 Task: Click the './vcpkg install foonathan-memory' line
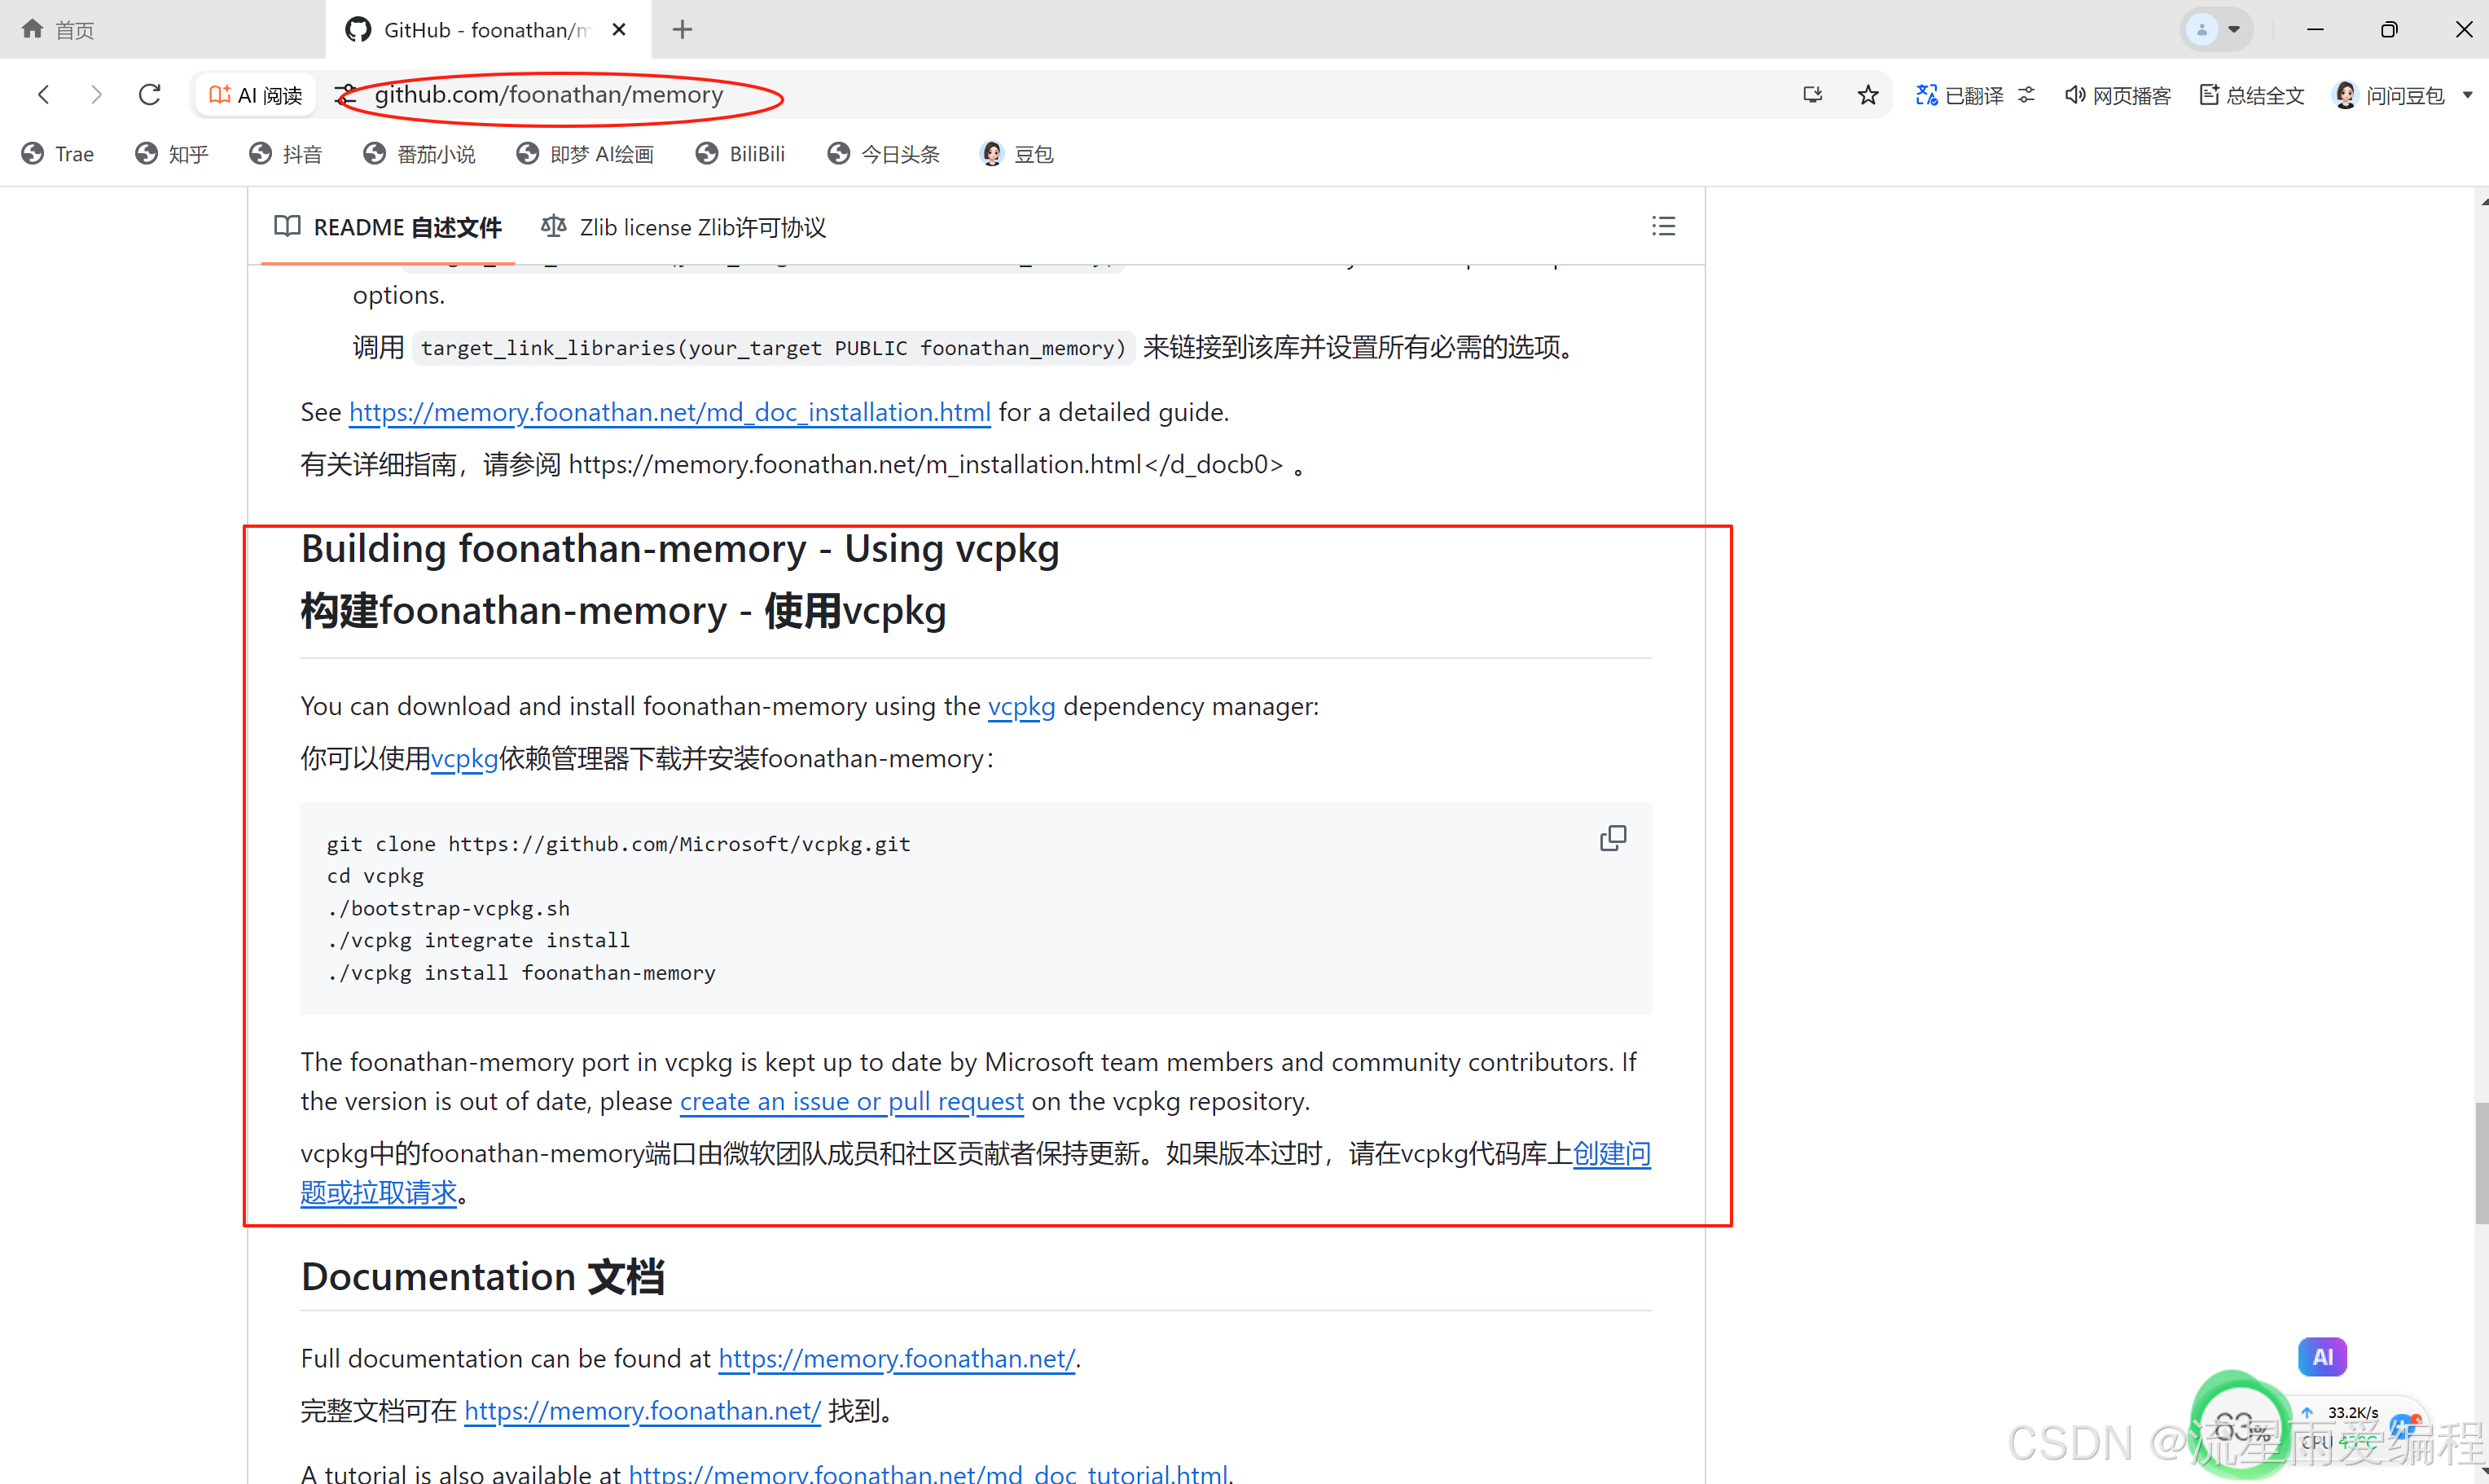[521, 973]
